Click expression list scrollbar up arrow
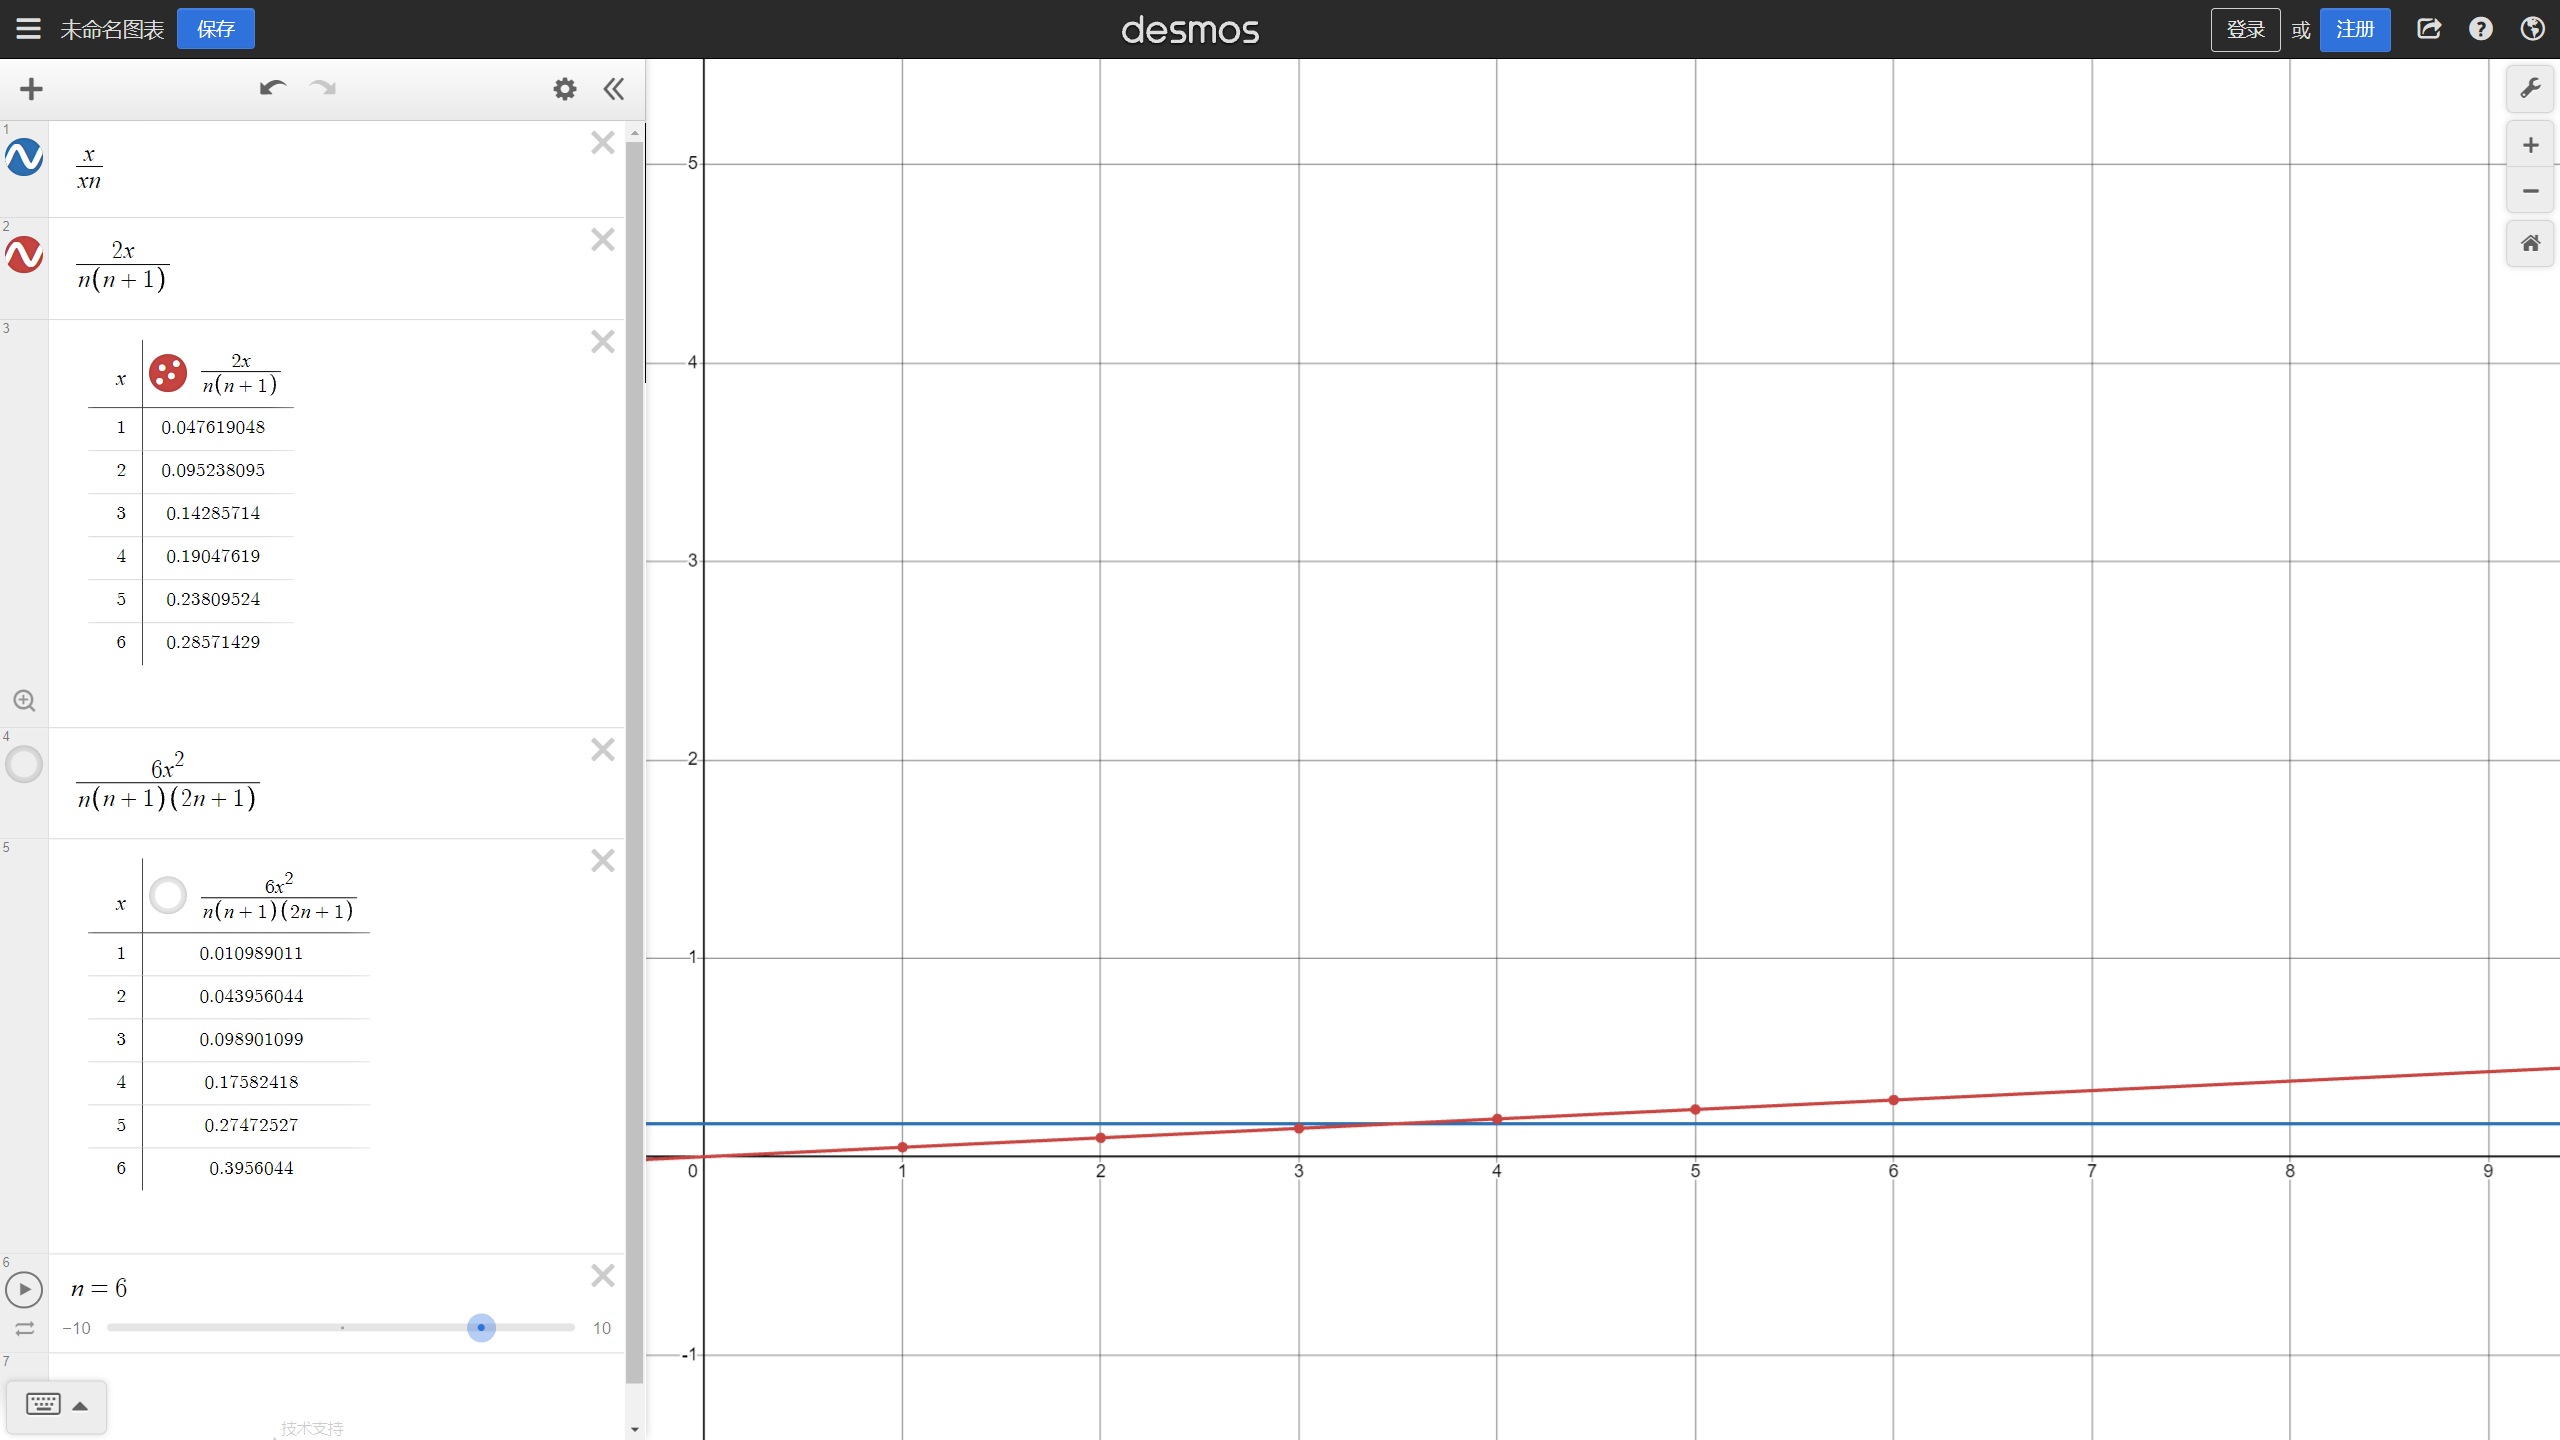 click(x=635, y=132)
